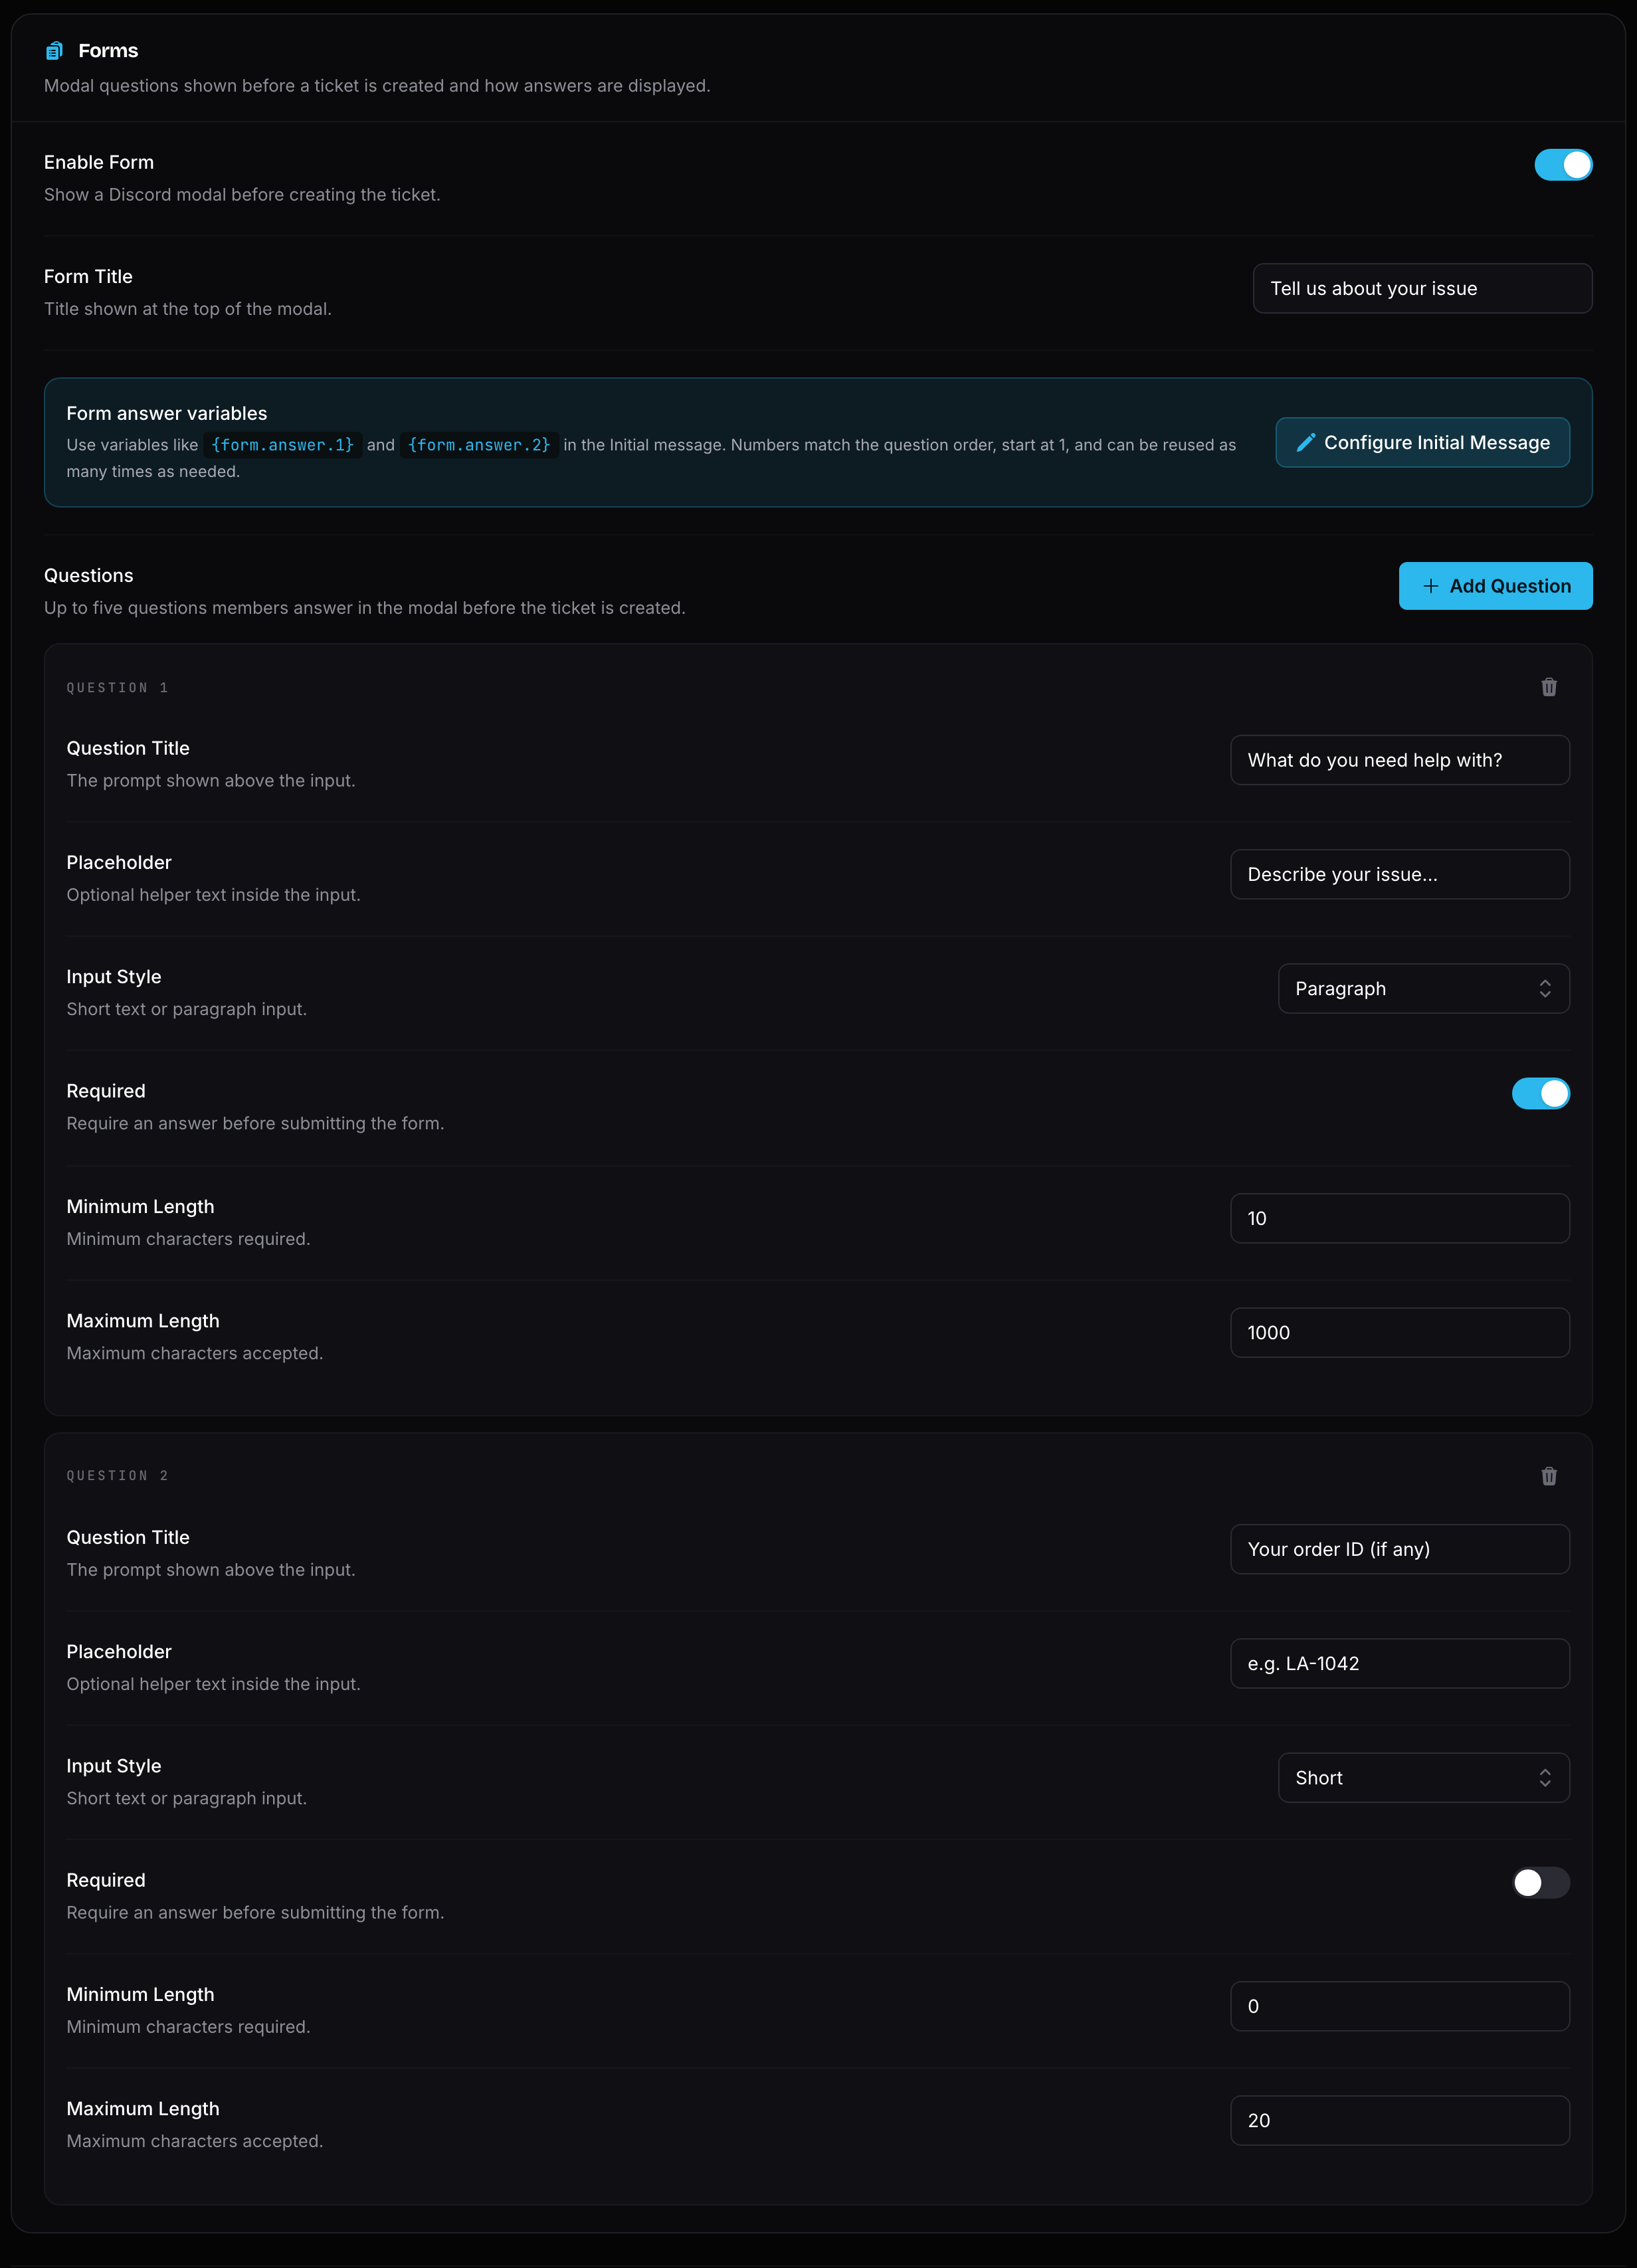
Task: Open Question 1 Input Style Paragraph dropdown
Action: click(1423, 989)
